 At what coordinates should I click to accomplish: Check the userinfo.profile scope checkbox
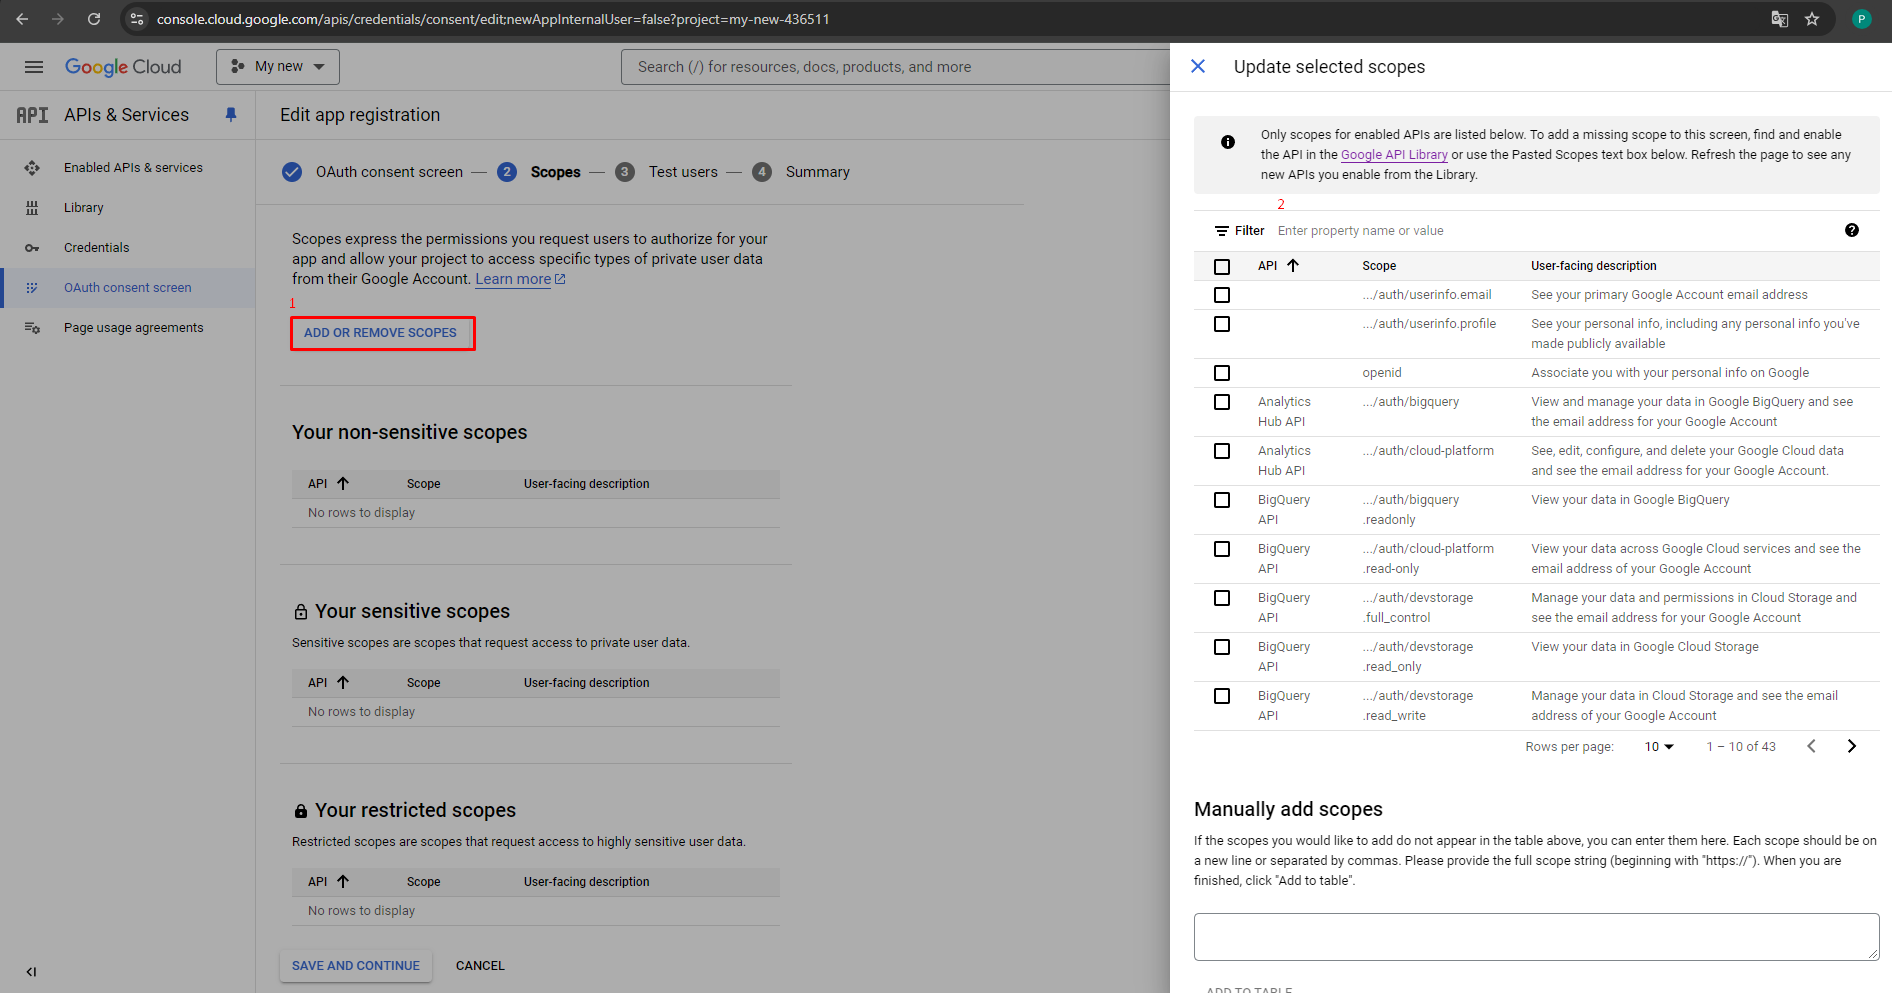(x=1222, y=324)
